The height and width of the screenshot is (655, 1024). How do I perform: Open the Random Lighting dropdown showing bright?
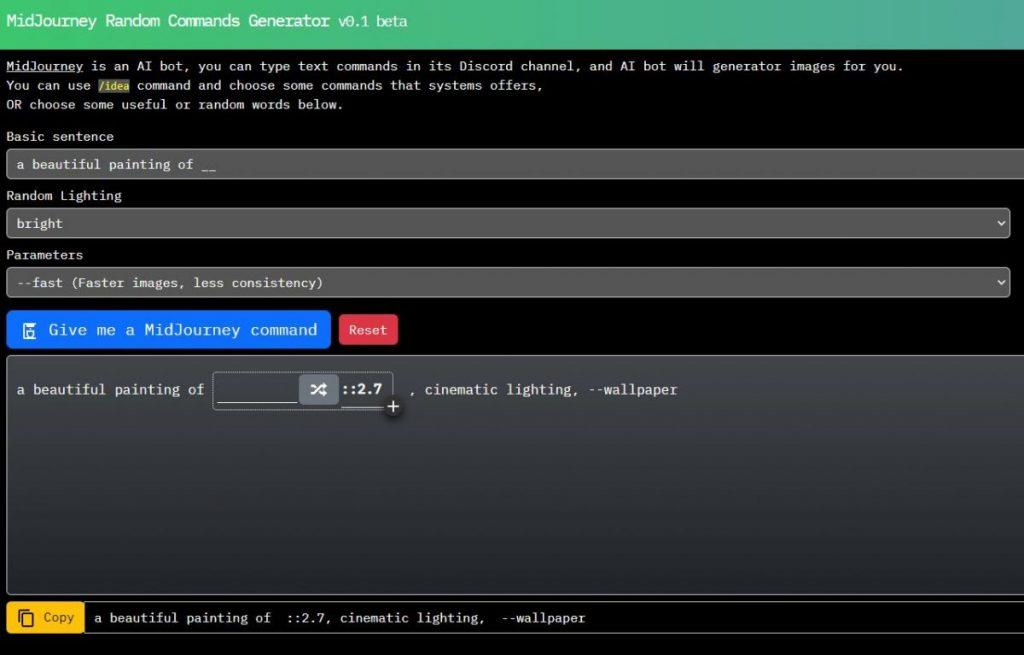pyautogui.click(x=508, y=223)
